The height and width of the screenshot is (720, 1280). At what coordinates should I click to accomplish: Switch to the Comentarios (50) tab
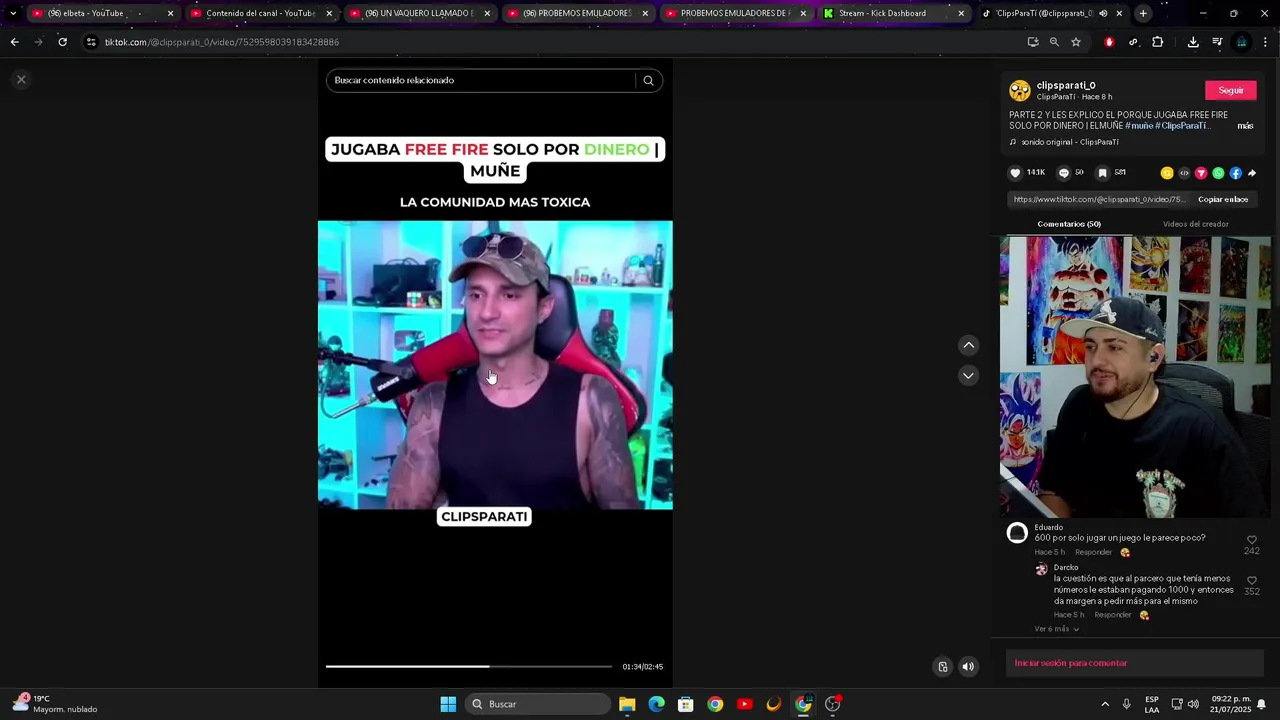[x=1068, y=224]
